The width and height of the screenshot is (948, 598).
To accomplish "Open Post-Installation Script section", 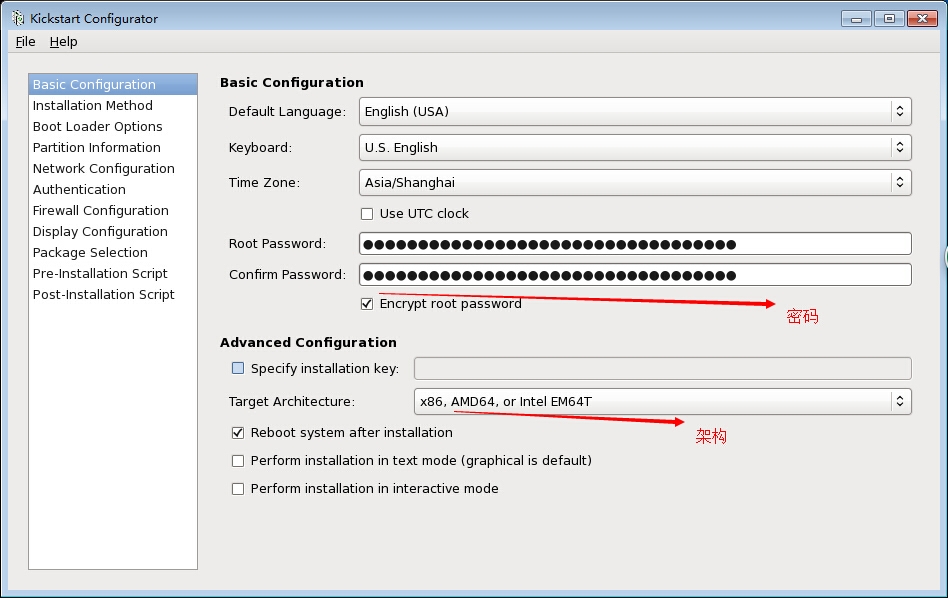I will pyautogui.click(x=113, y=294).
